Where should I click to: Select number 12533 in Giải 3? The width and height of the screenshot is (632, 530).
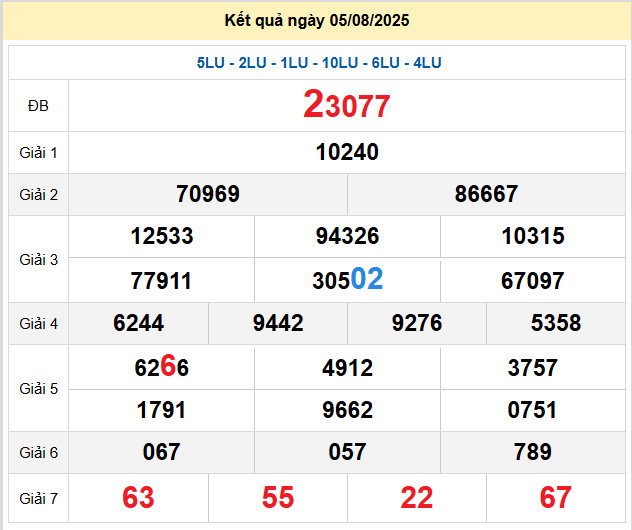point(162,236)
